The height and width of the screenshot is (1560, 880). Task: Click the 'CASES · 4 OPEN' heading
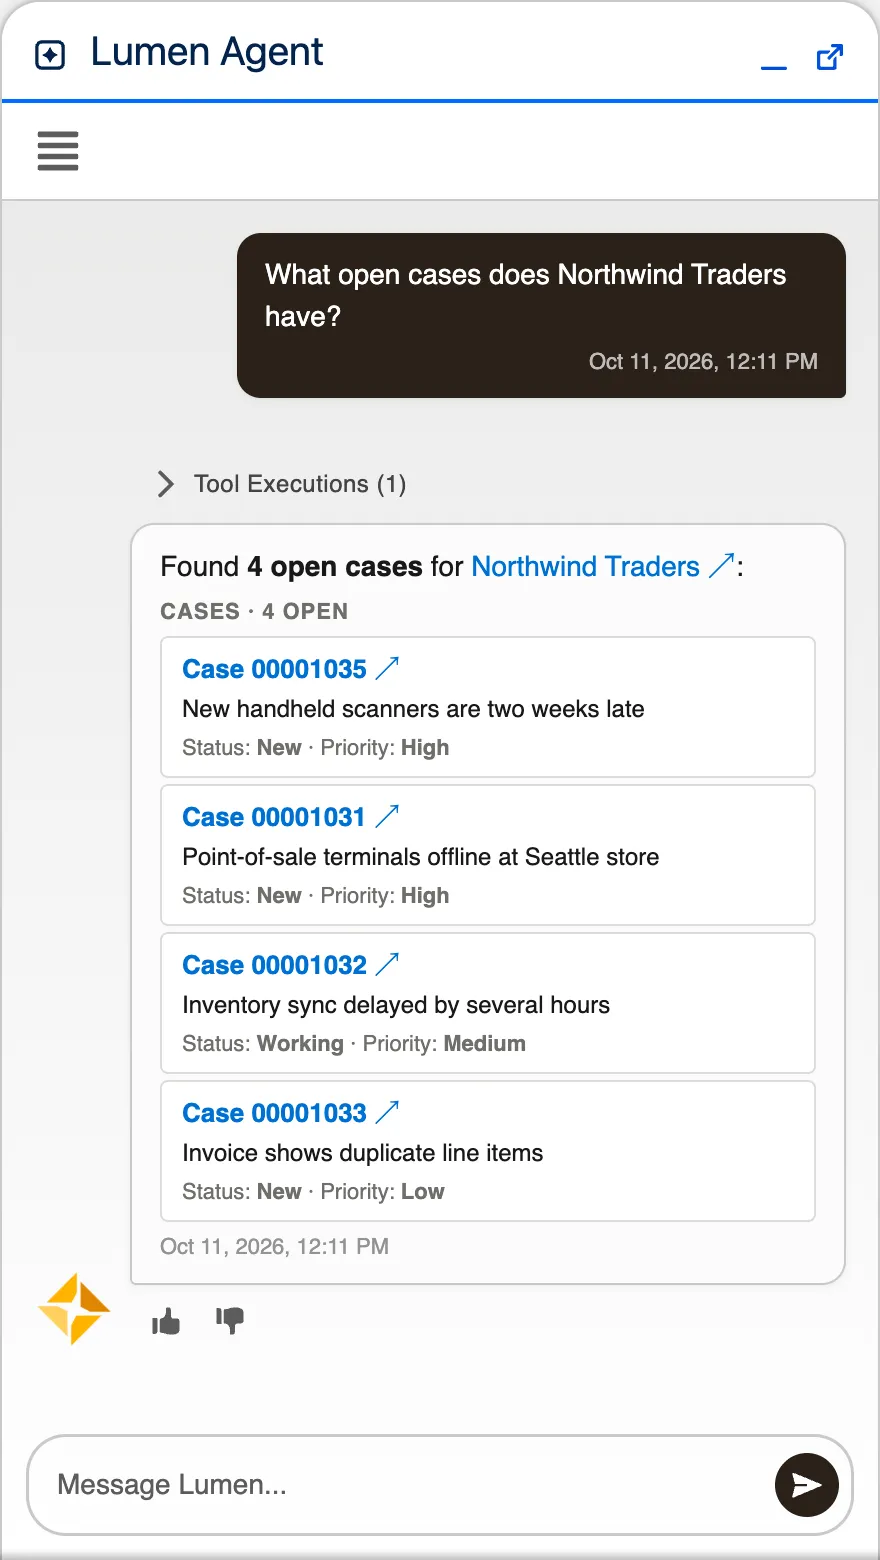[254, 612]
